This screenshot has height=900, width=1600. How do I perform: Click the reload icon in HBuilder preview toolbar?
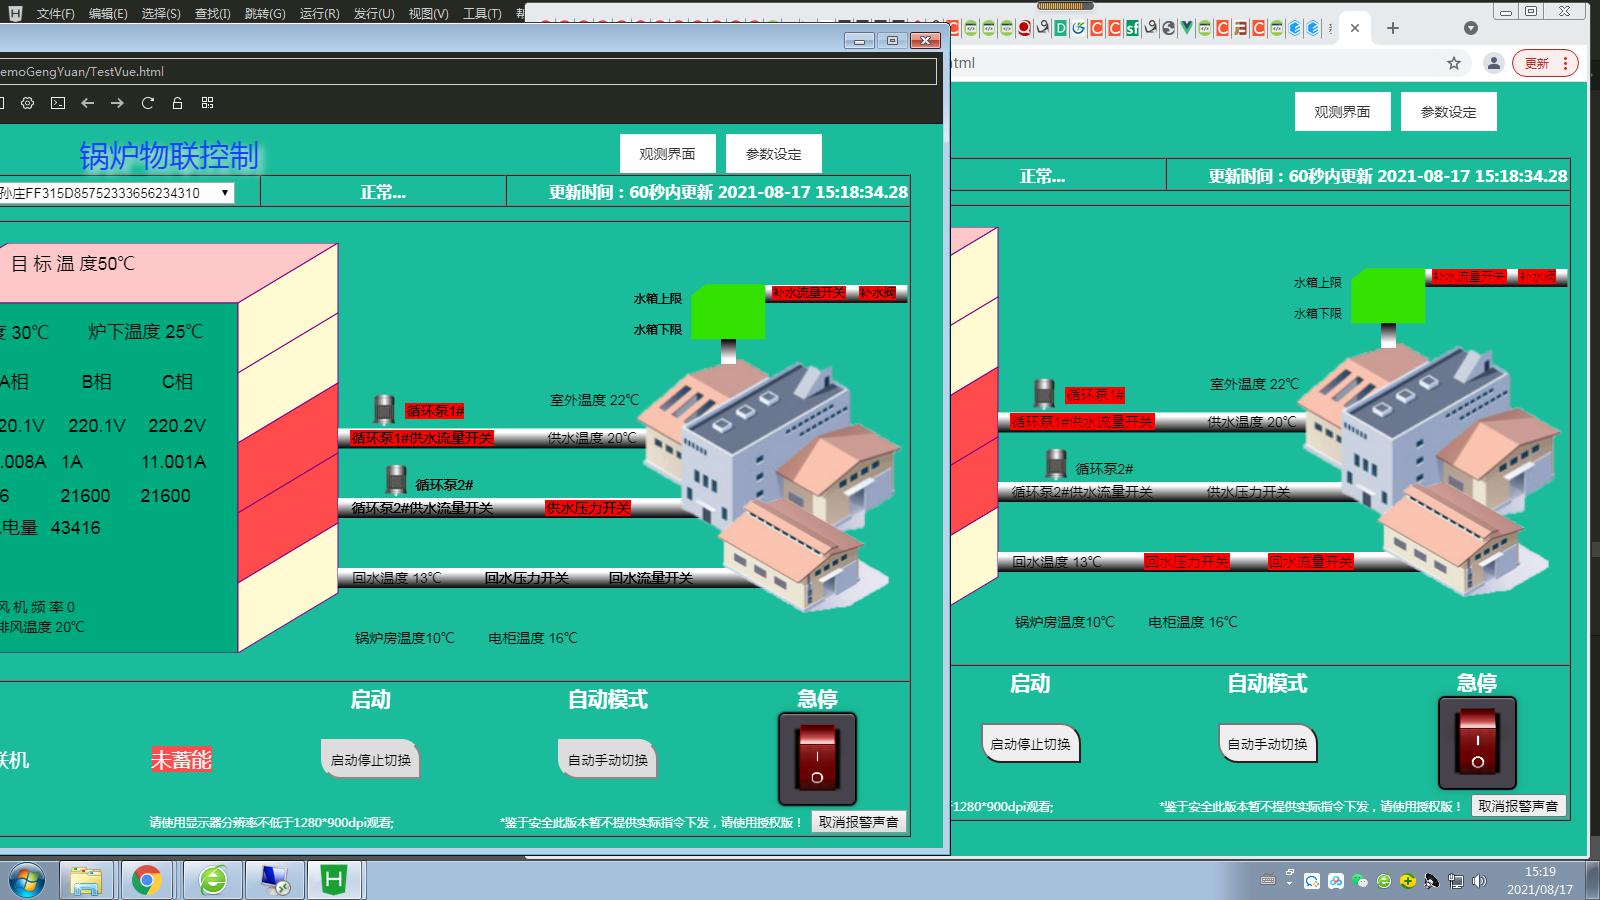(x=147, y=103)
